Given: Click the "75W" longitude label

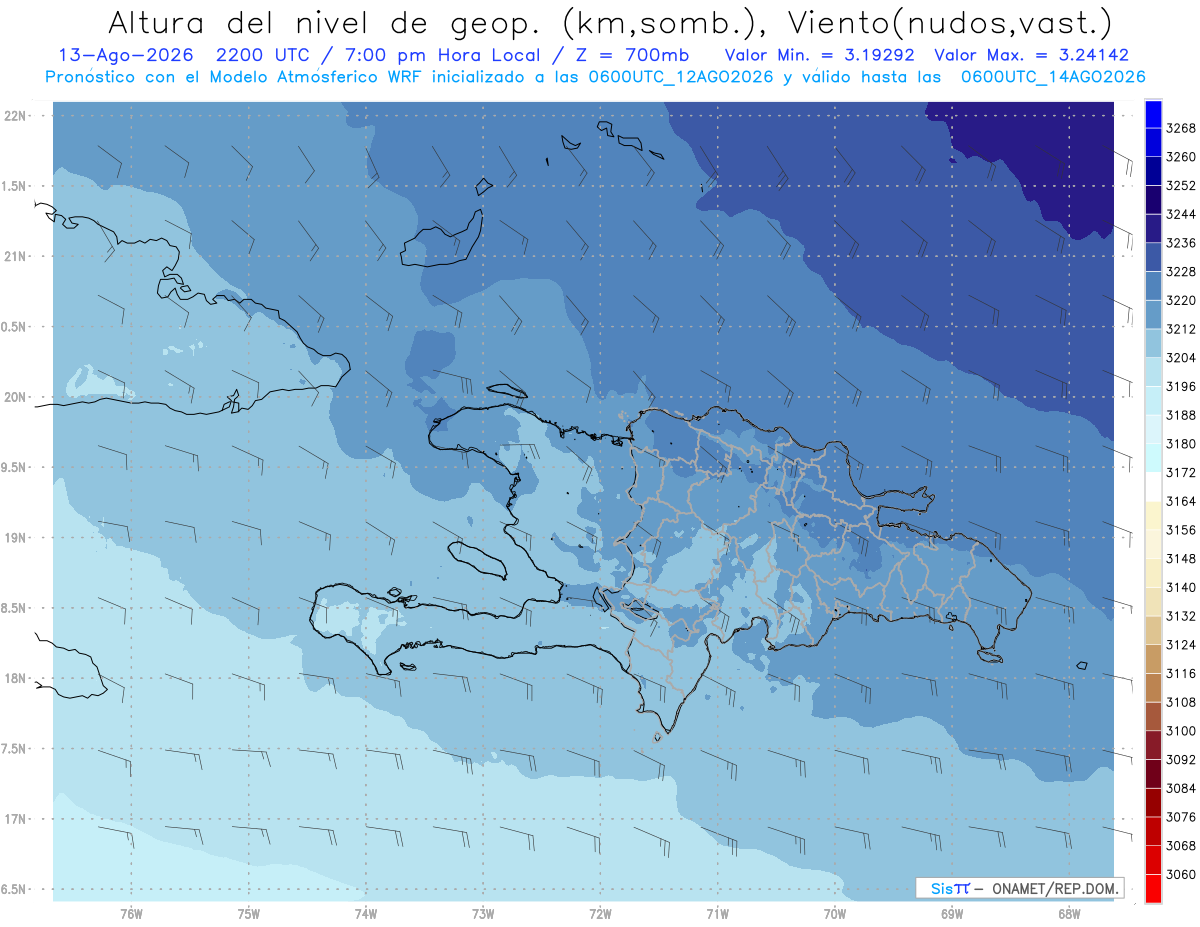Looking at the screenshot, I should coord(249,913).
